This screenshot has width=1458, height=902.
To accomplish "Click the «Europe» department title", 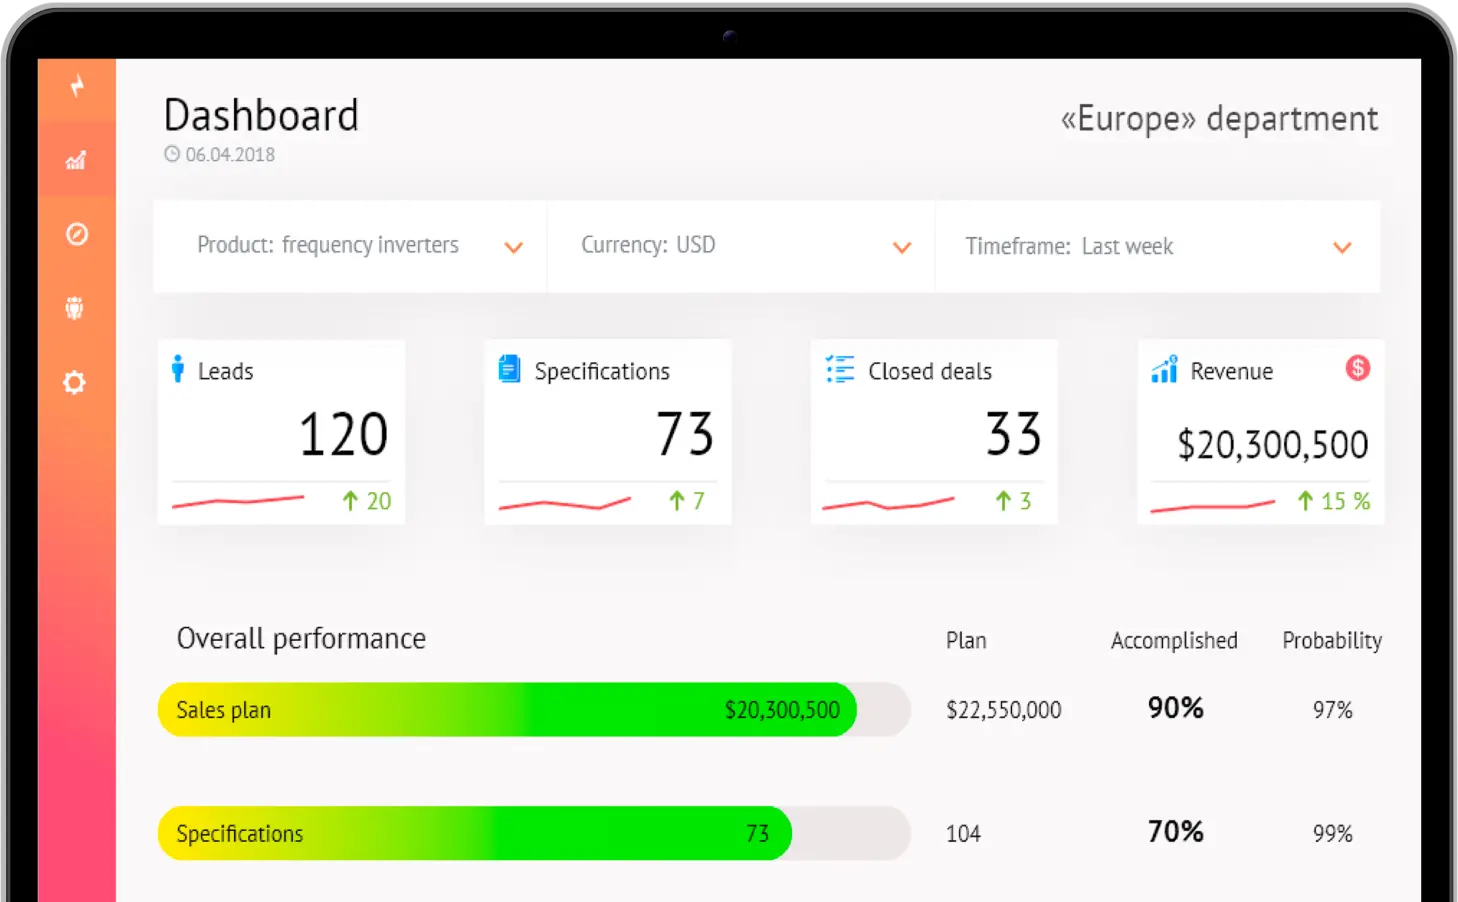I will click(1219, 119).
